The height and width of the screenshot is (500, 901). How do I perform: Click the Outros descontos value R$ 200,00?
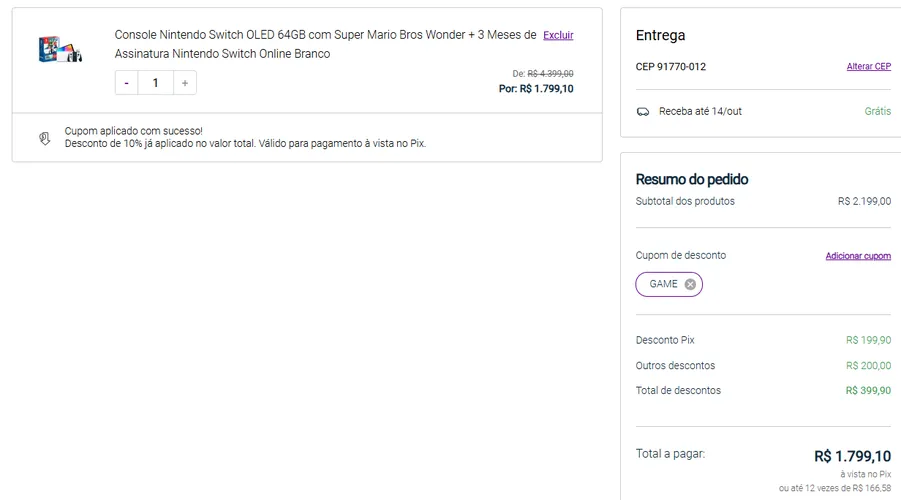coord(868,366)
